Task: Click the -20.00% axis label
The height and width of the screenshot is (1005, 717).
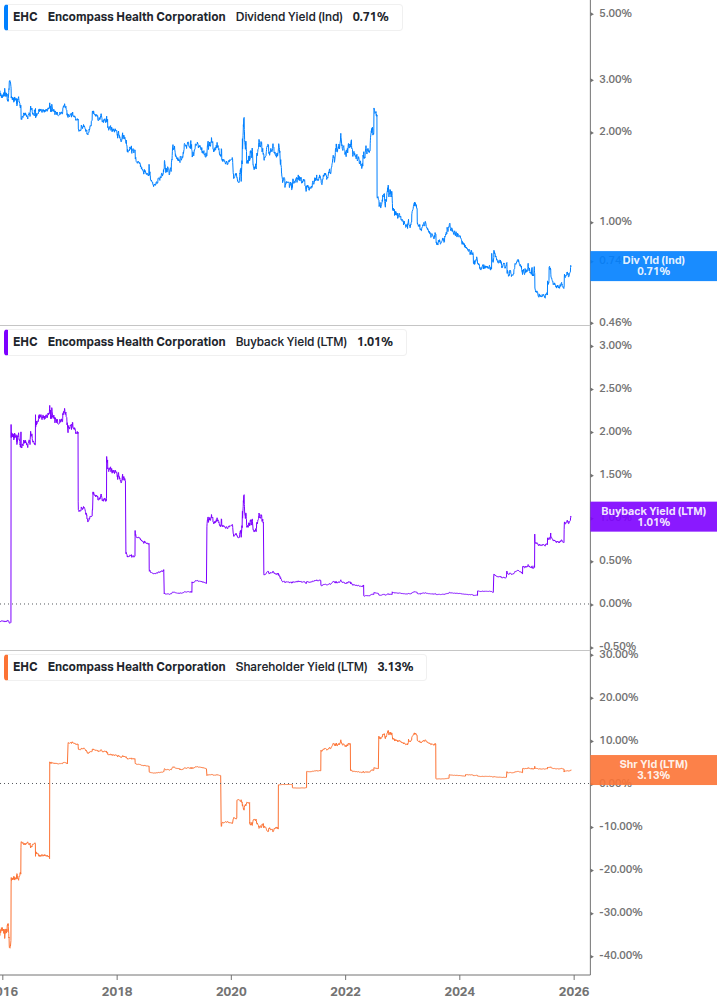Action: [620, 869]
